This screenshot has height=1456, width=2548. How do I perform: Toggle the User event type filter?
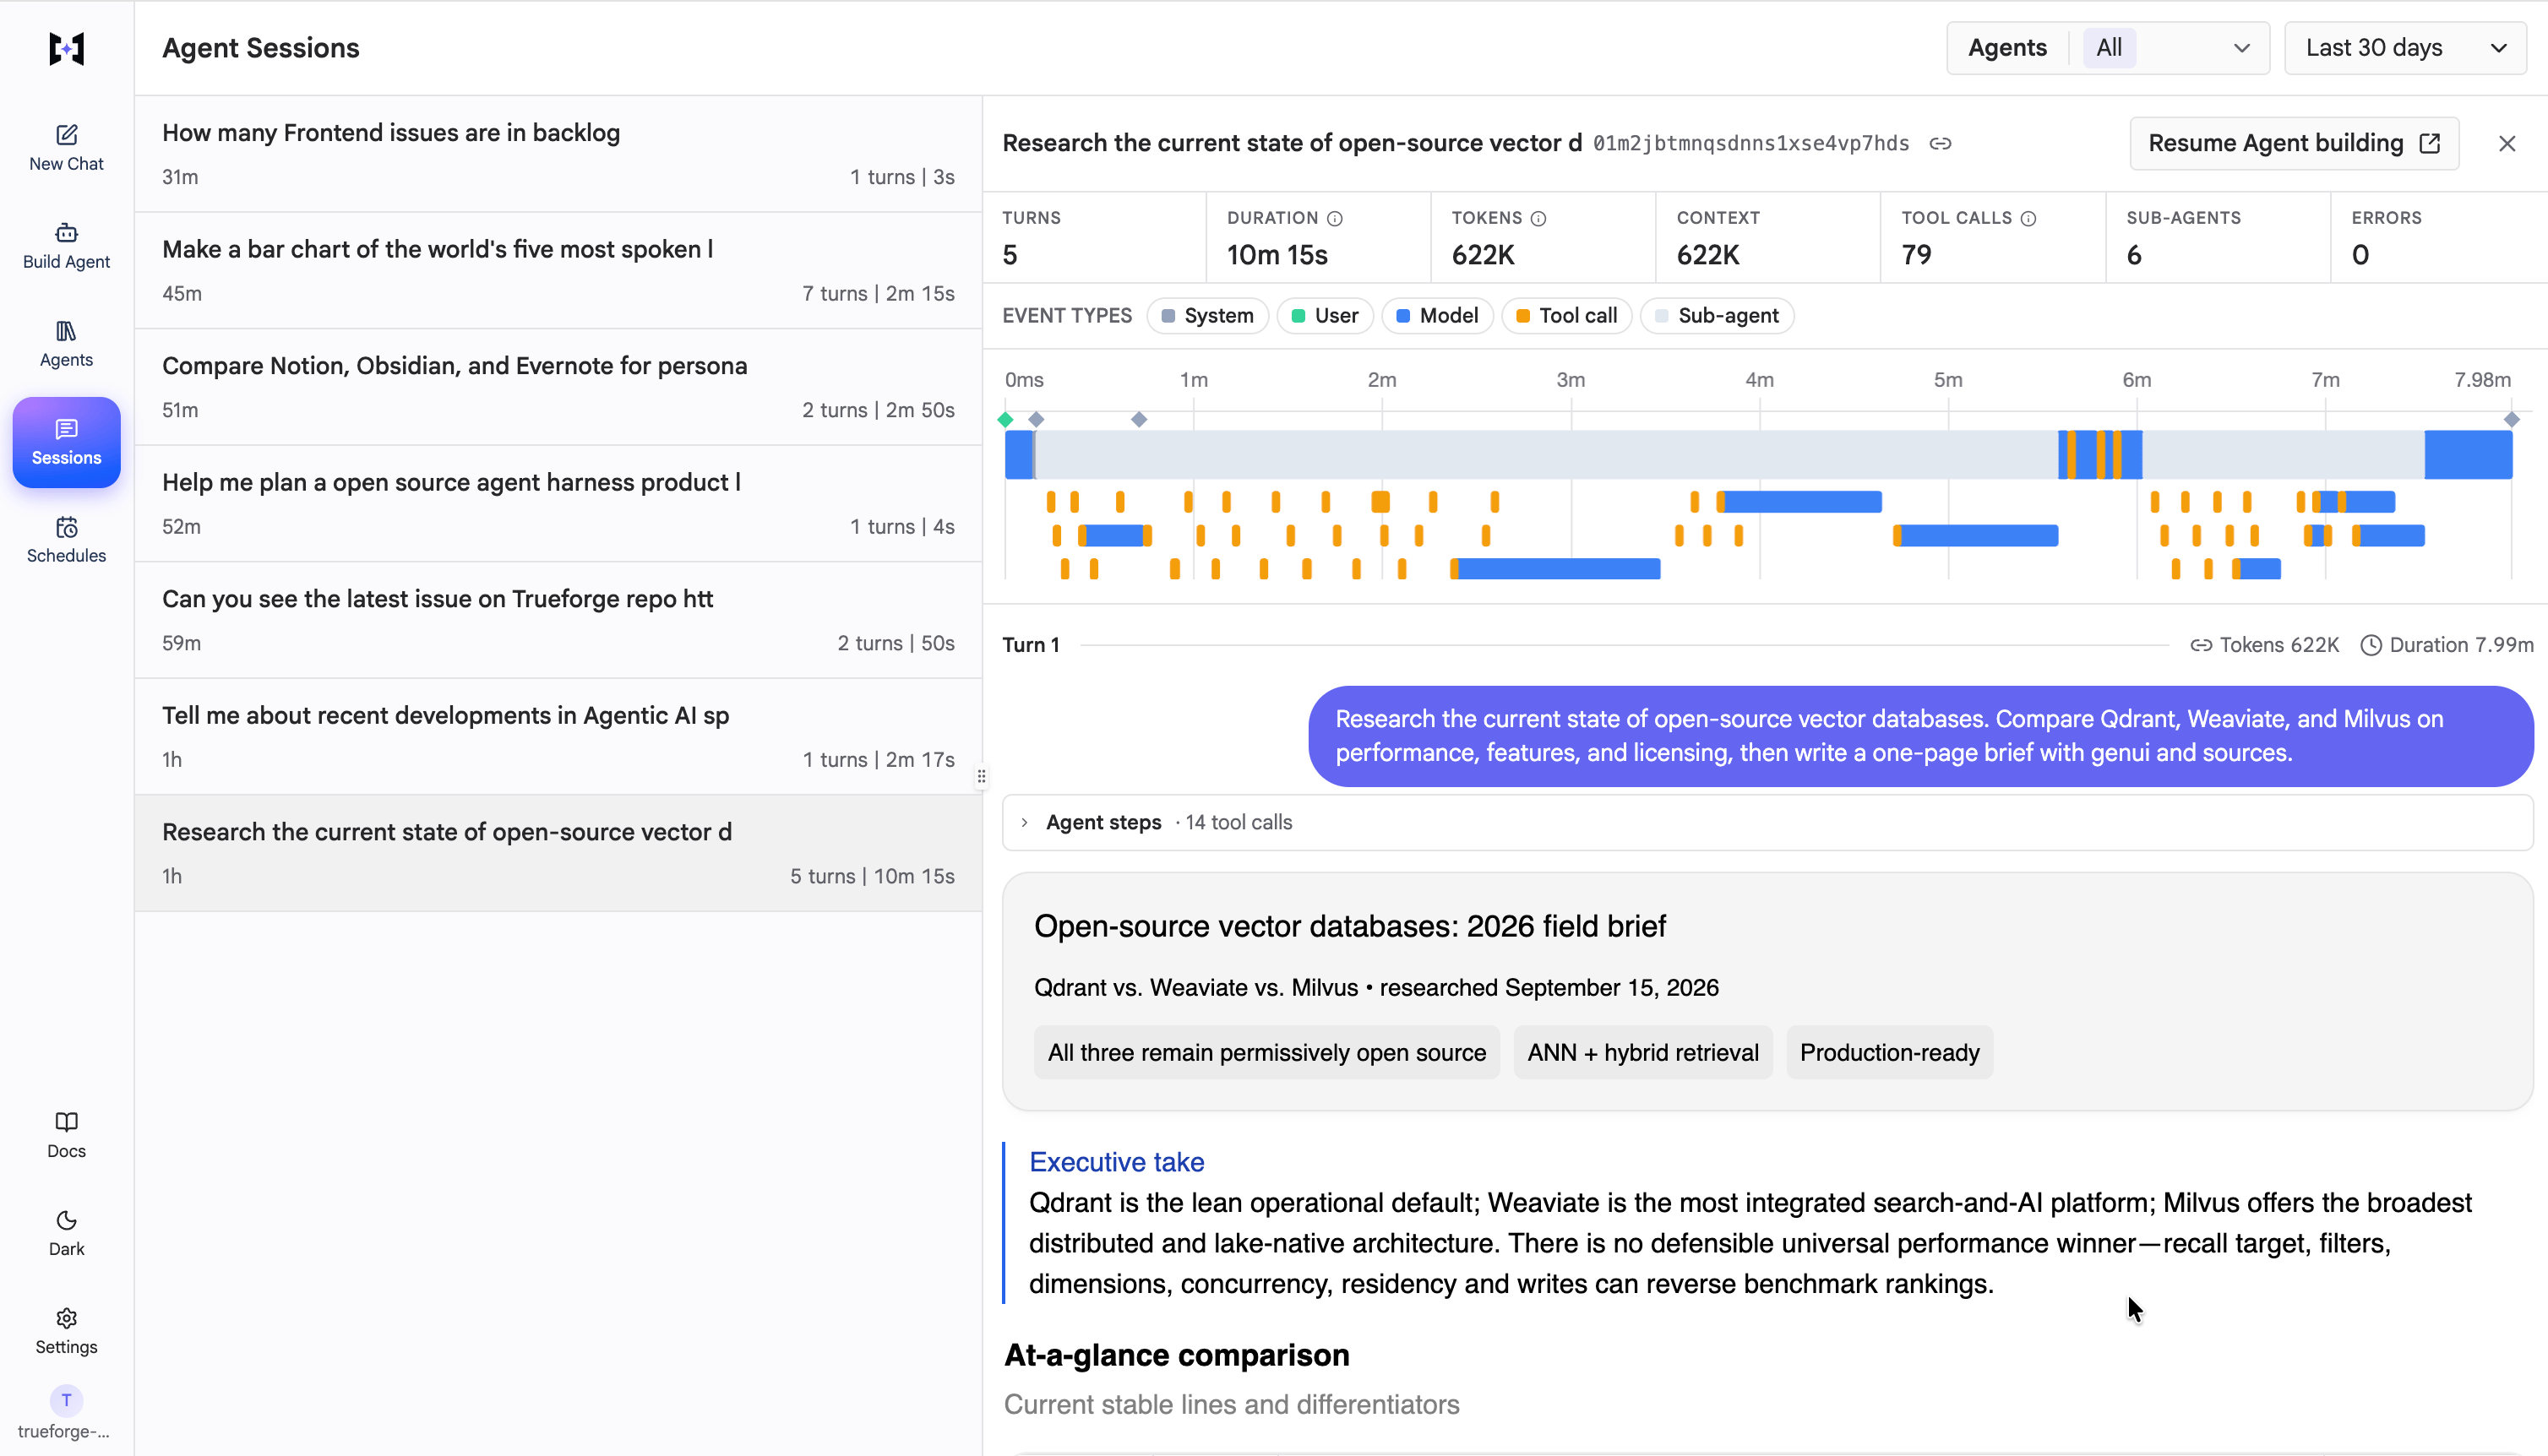(x=1325, y=315)
